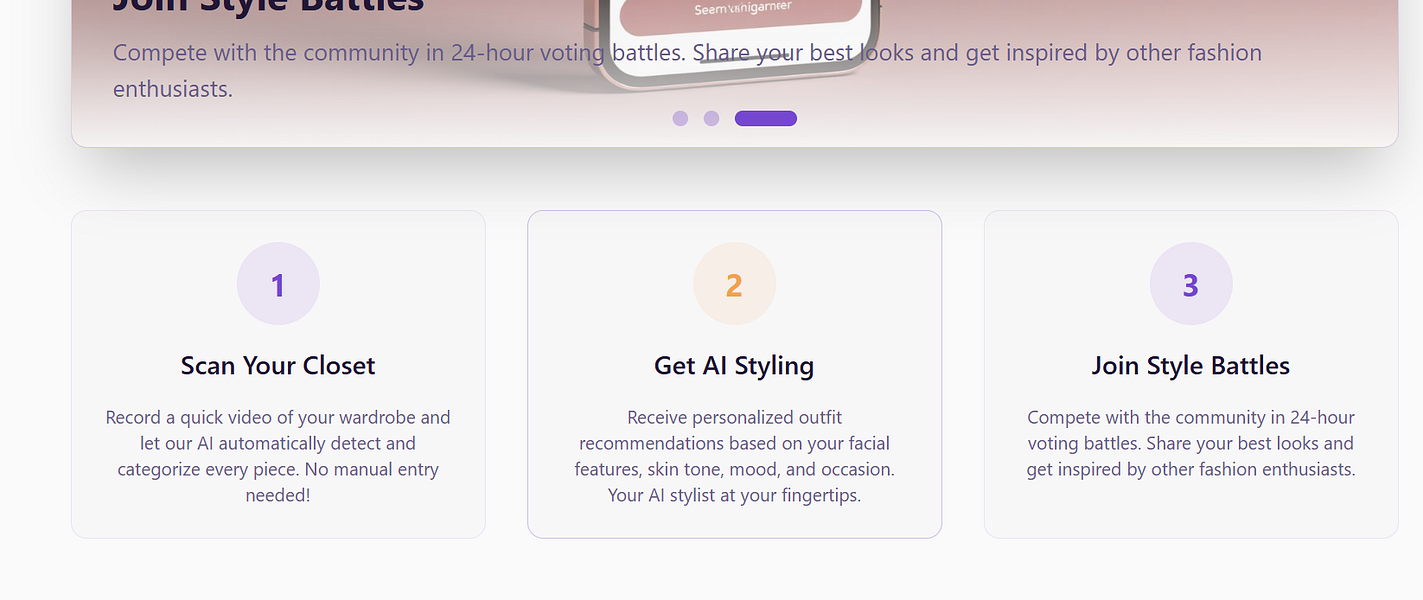Click the number 3 step circle
This screenshot has height=600, width=1423.
click(x=1190, y=284)
